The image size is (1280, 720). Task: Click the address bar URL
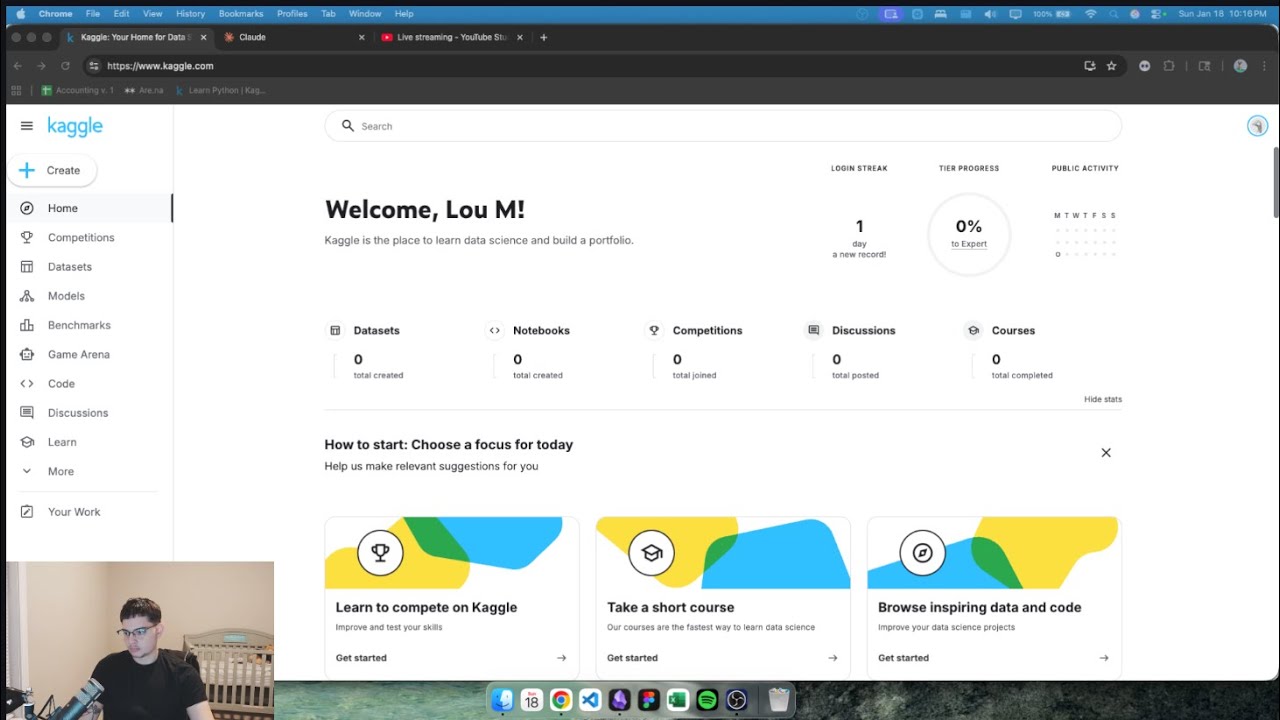click(160, 66)
